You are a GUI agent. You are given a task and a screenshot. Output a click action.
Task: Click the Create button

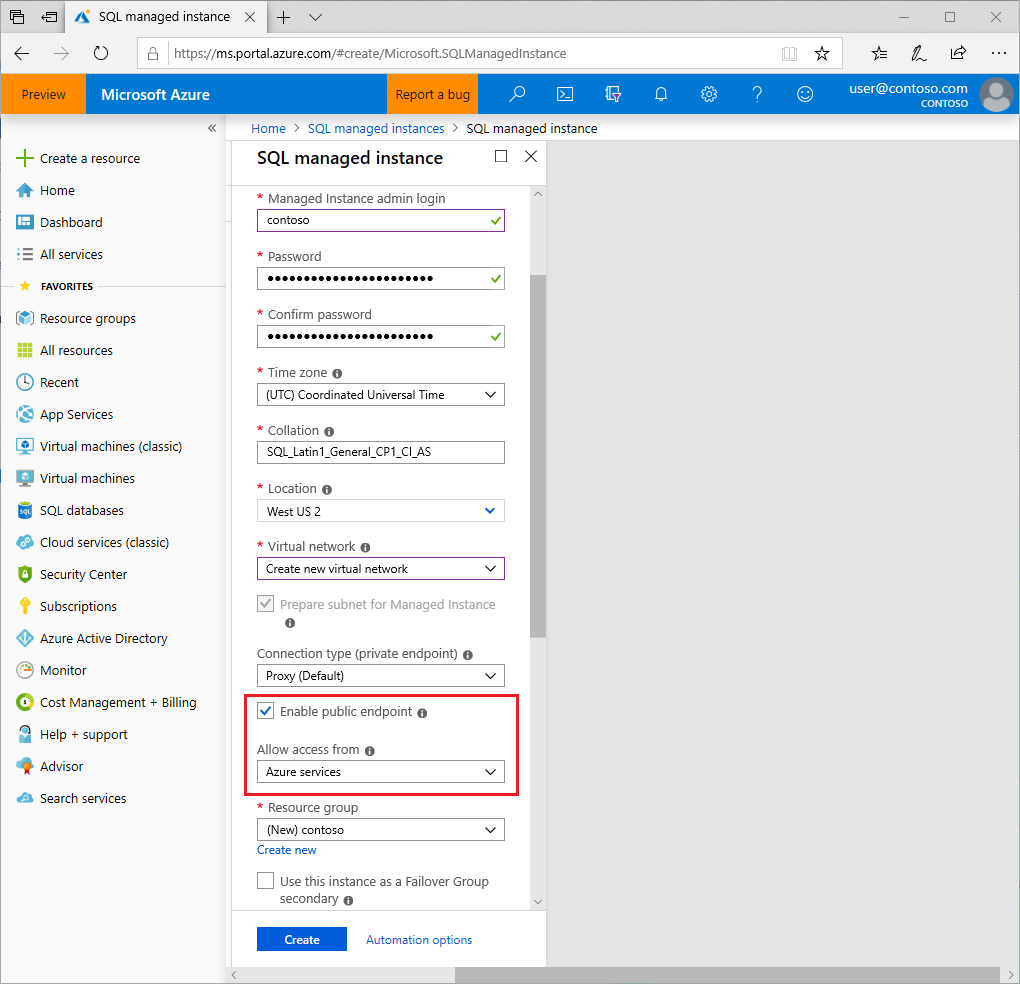302,940
